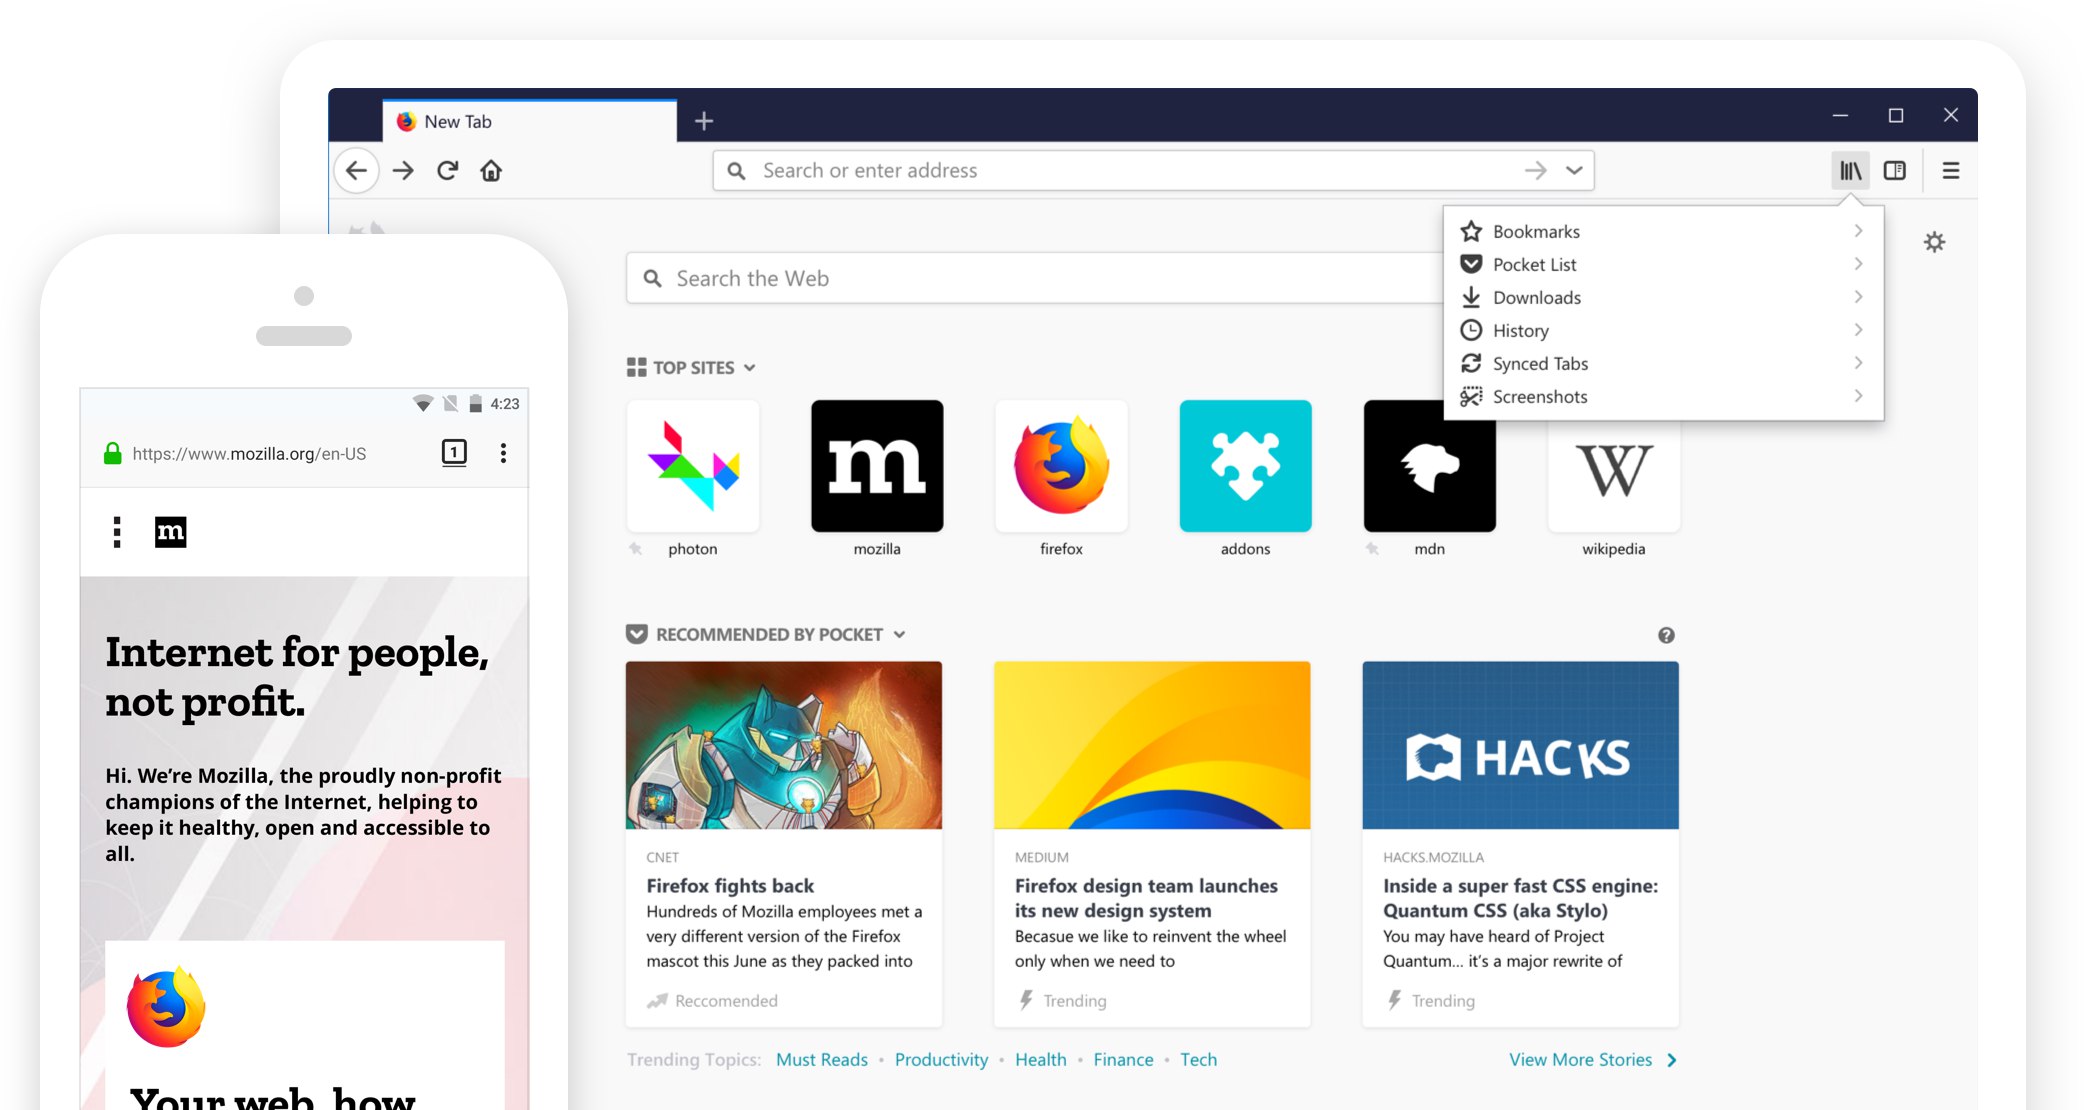The image size is (2086, 1110).
Task: Collapse the Top Sites section
Action: (x=750, y=368)
